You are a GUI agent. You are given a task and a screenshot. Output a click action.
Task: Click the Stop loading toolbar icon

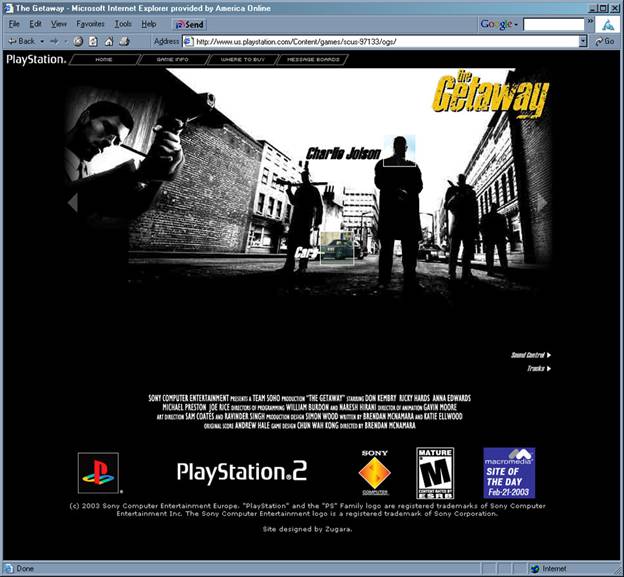coord(78,41)
